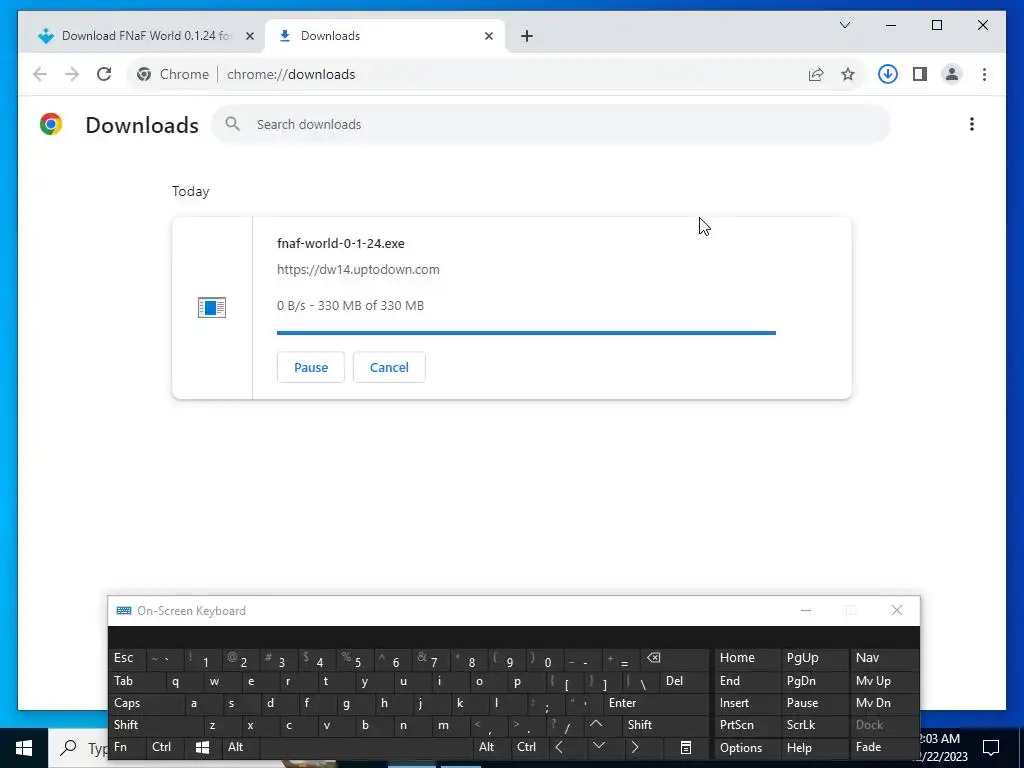Image resolution: width=1024 pixels, height=768 pixels.
Task: Tap PrtScn on the On-Screen Keyboard
Action: tap(746, 725)
